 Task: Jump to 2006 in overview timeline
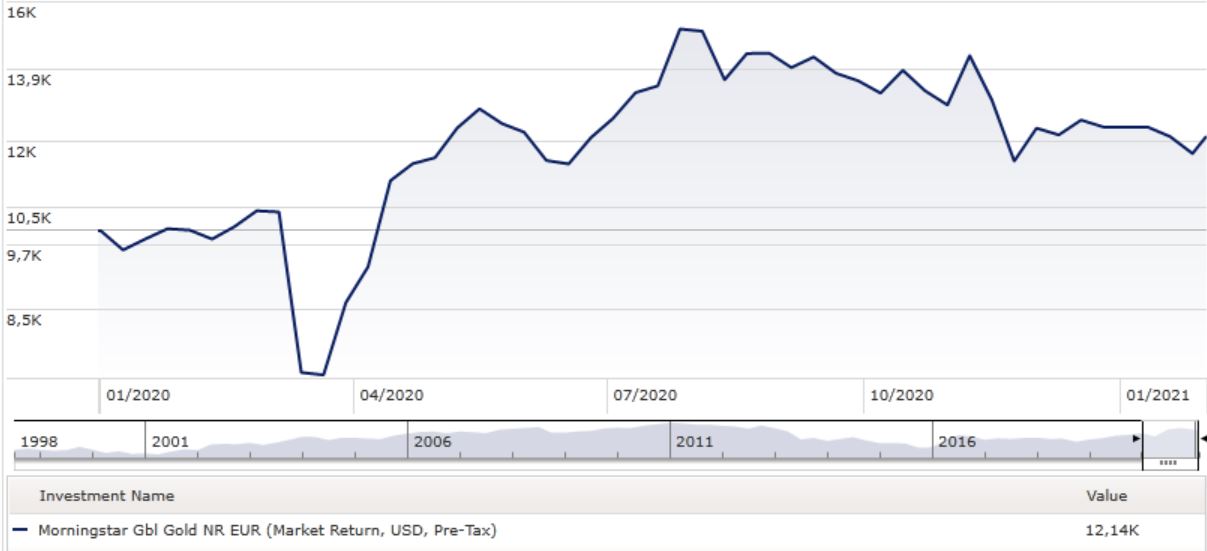tap(432, 441)
